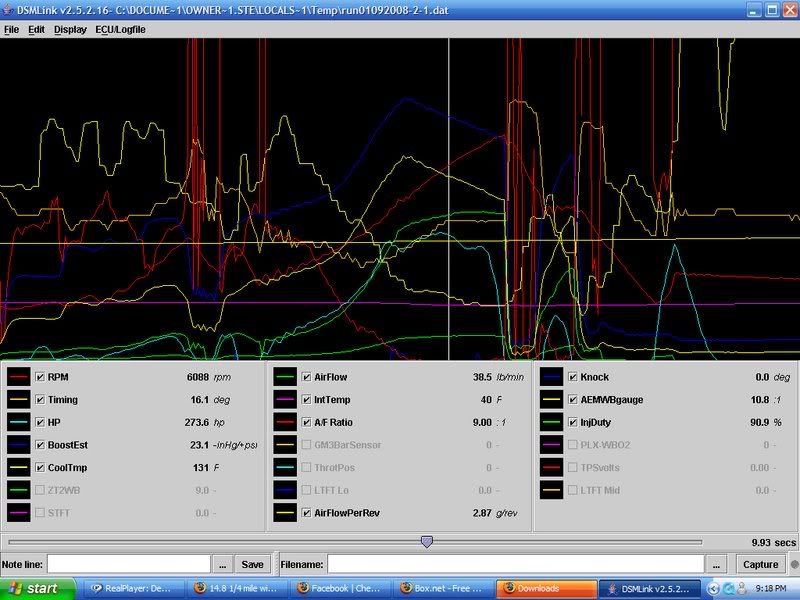This screenshot has height=600, width=800.
Task: Click the red RPM line color swatch
Action: 18,377
